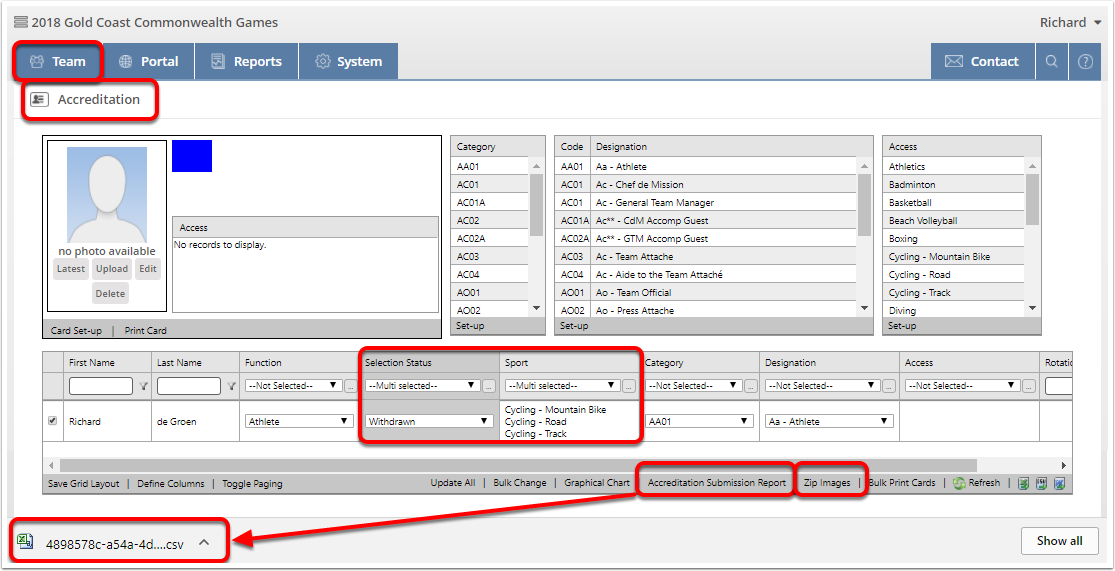Viewport: 1115px width, 571px height.
Task: Click Toggle Paging link
Action: (252, 484)
